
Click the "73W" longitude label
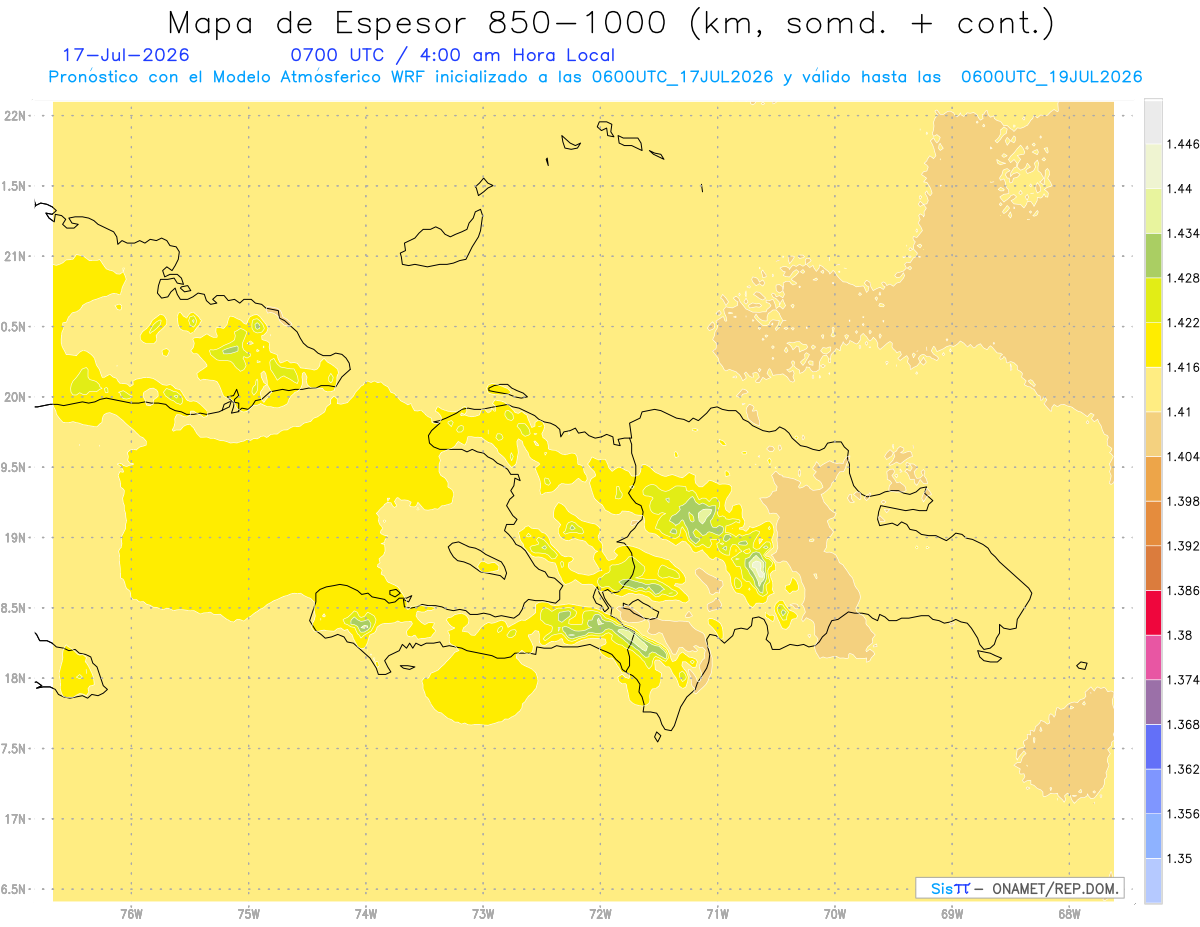[483, 914]
